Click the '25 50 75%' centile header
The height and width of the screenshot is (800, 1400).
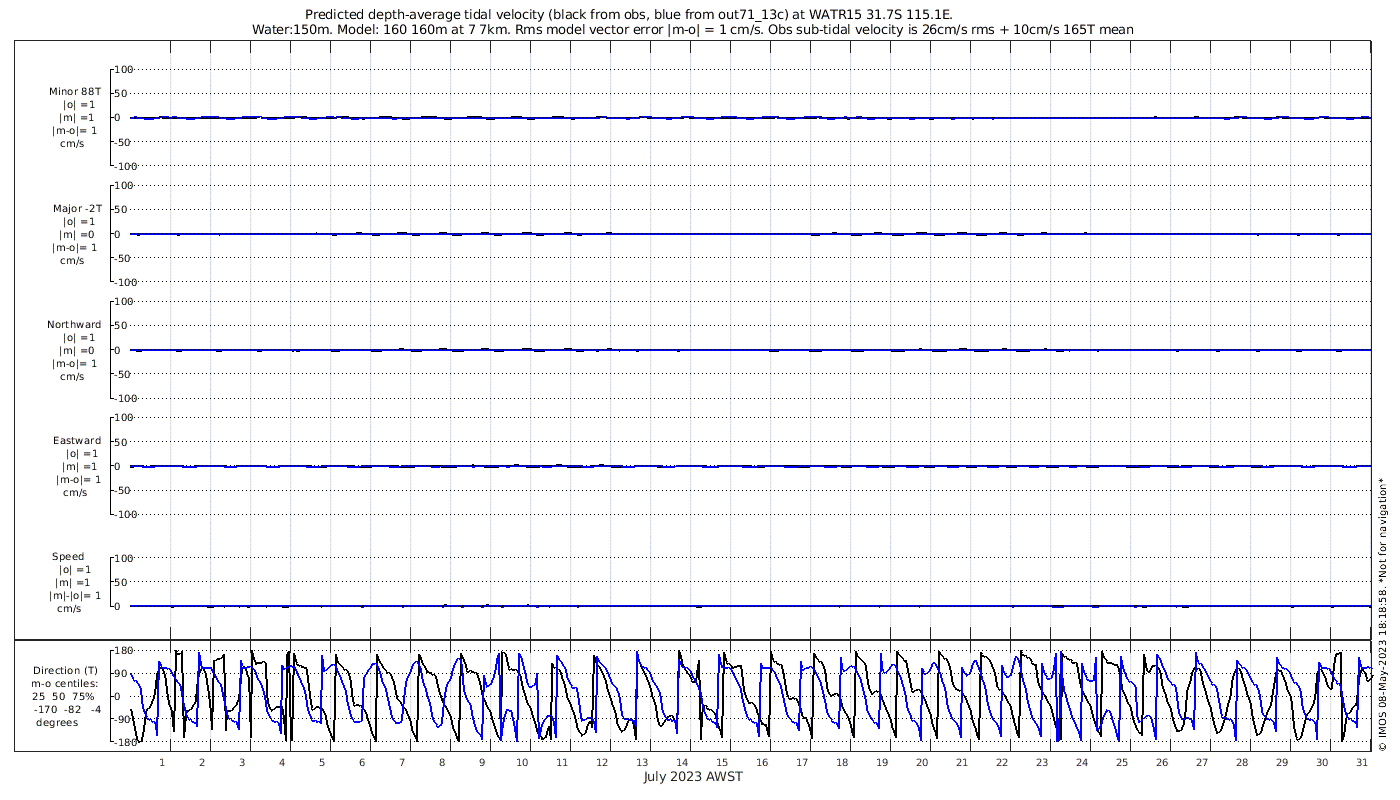(x=64, y=697)
